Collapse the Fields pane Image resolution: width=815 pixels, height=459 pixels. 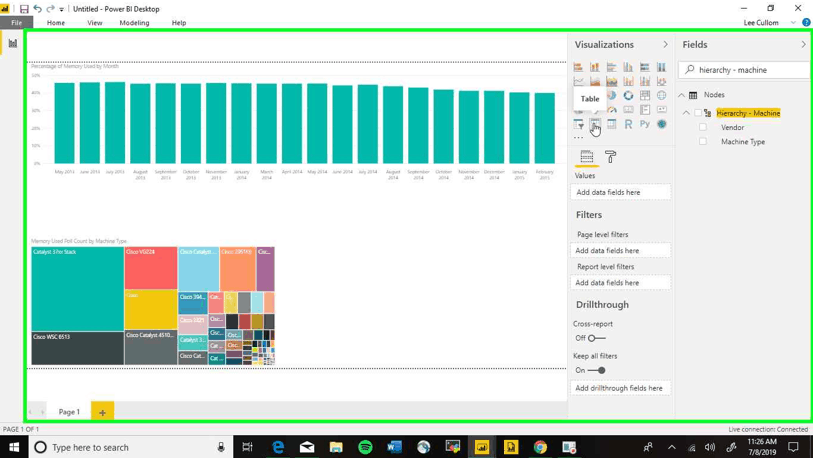804,45
